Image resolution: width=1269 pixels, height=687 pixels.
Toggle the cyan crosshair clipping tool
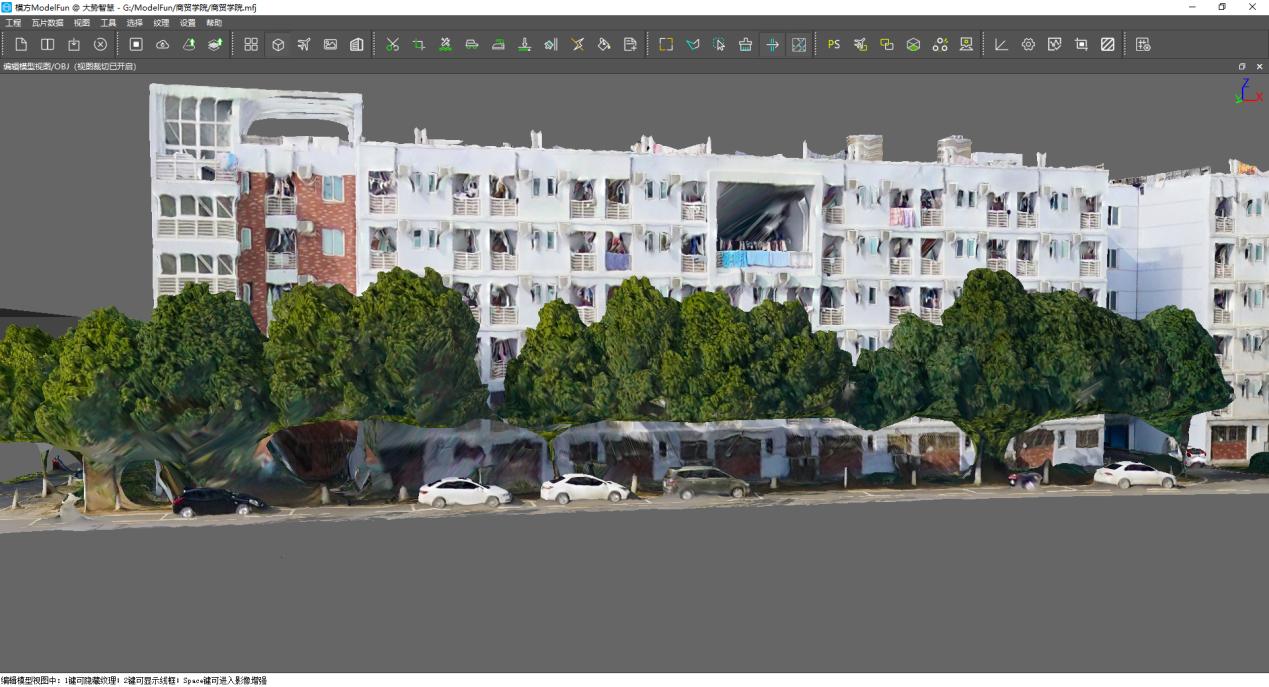click(x=772, y=44)
